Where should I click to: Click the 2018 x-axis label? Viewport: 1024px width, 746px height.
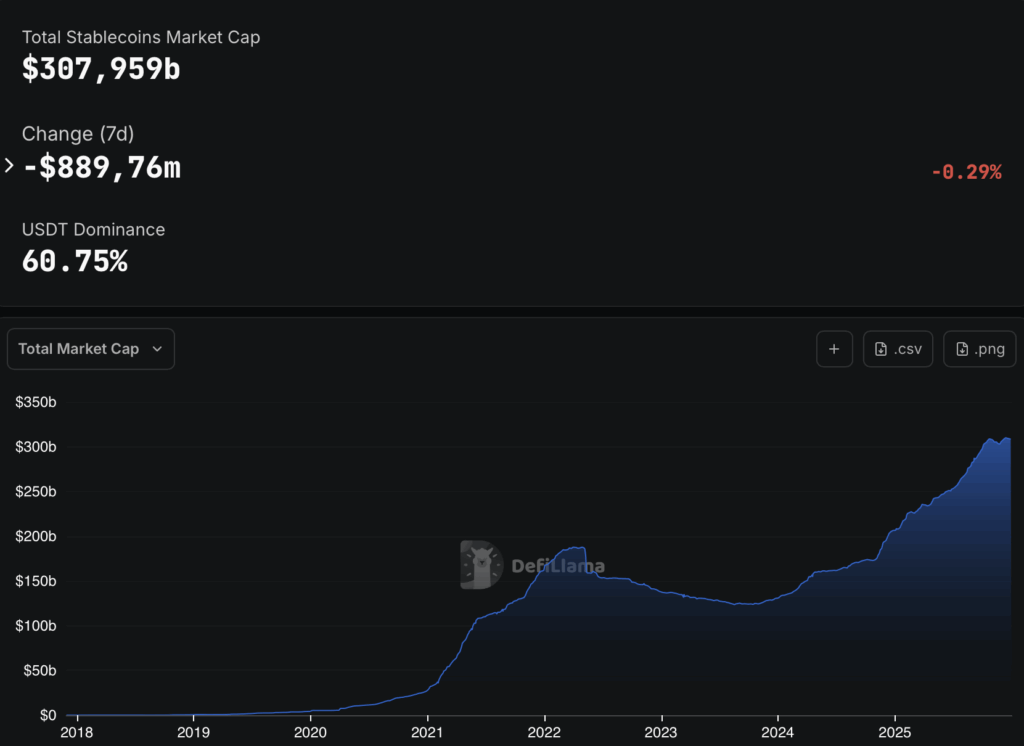pyautogui.click(x=76, y=733)
